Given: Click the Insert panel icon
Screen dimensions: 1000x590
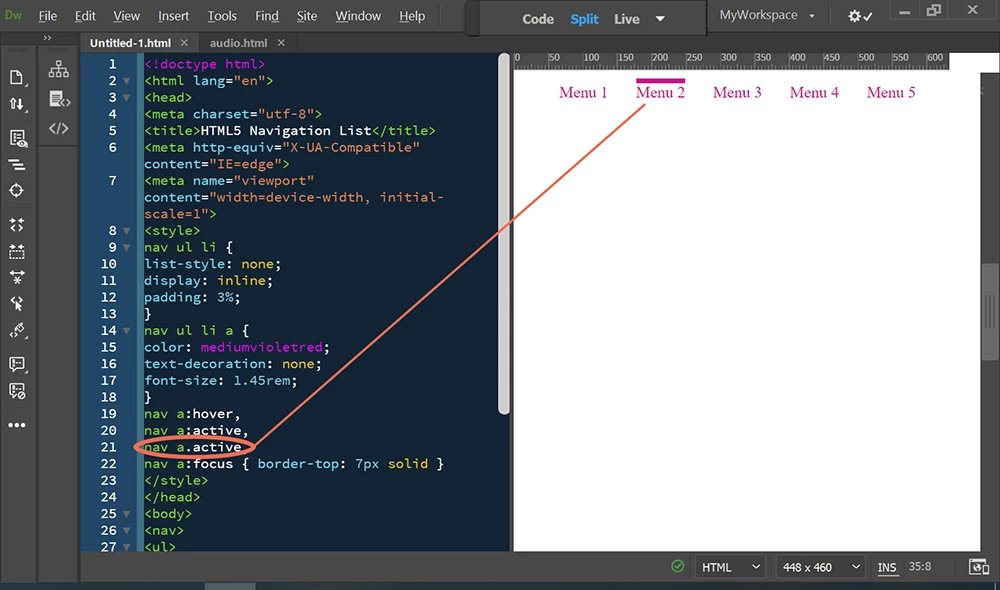Looking at the screenshot, I should pyautogui.click(x=59, y=99).
